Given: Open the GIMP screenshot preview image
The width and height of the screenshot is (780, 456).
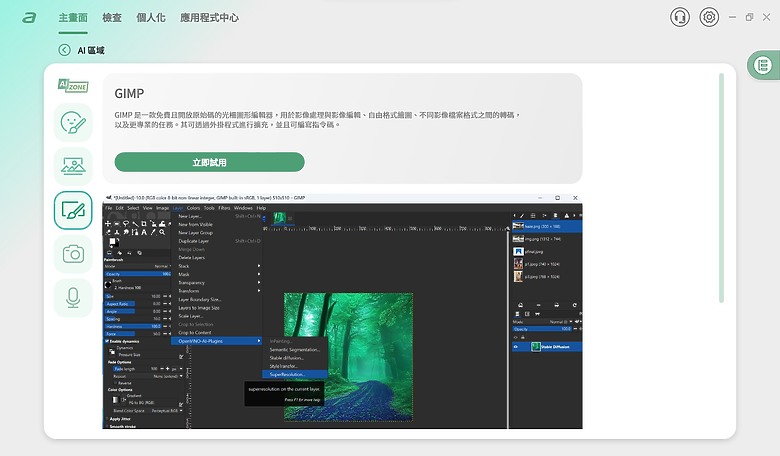Looking at the screenshot, I should pos(343,311).
